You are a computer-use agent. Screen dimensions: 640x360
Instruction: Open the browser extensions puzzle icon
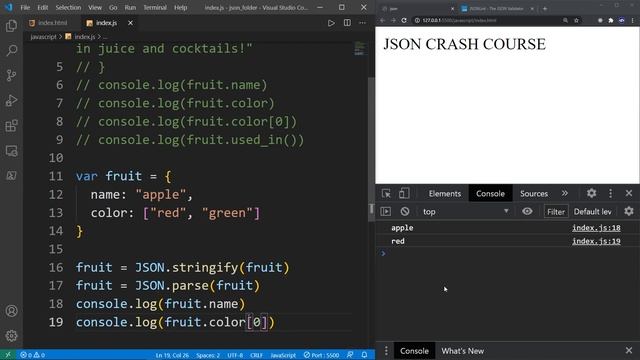click(611, 20)
